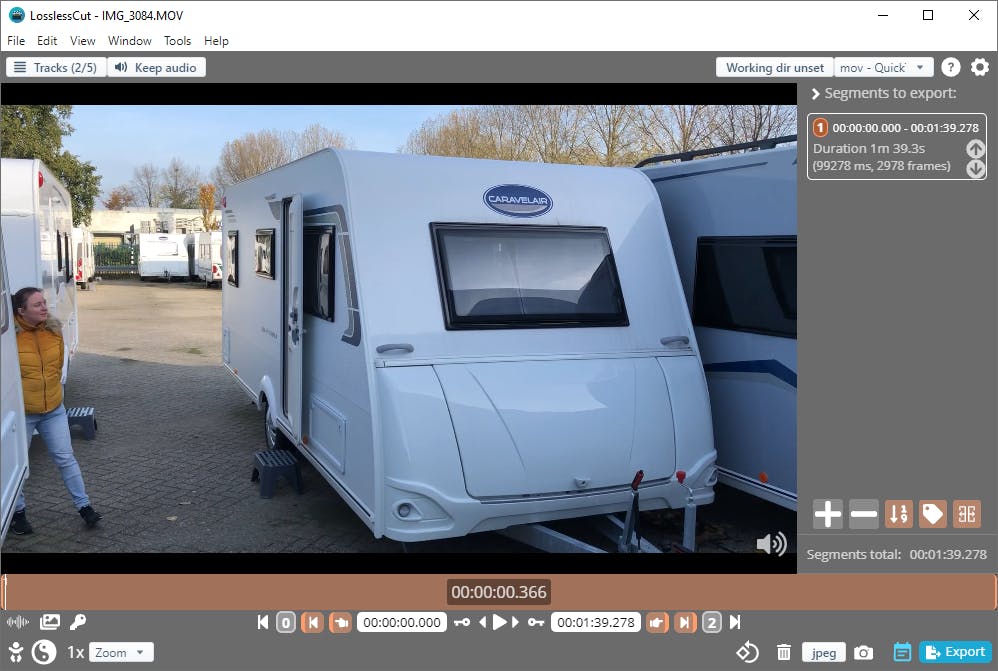Open the Edit menu
This screenshot has width=998, height=671.
pos(47,41)
